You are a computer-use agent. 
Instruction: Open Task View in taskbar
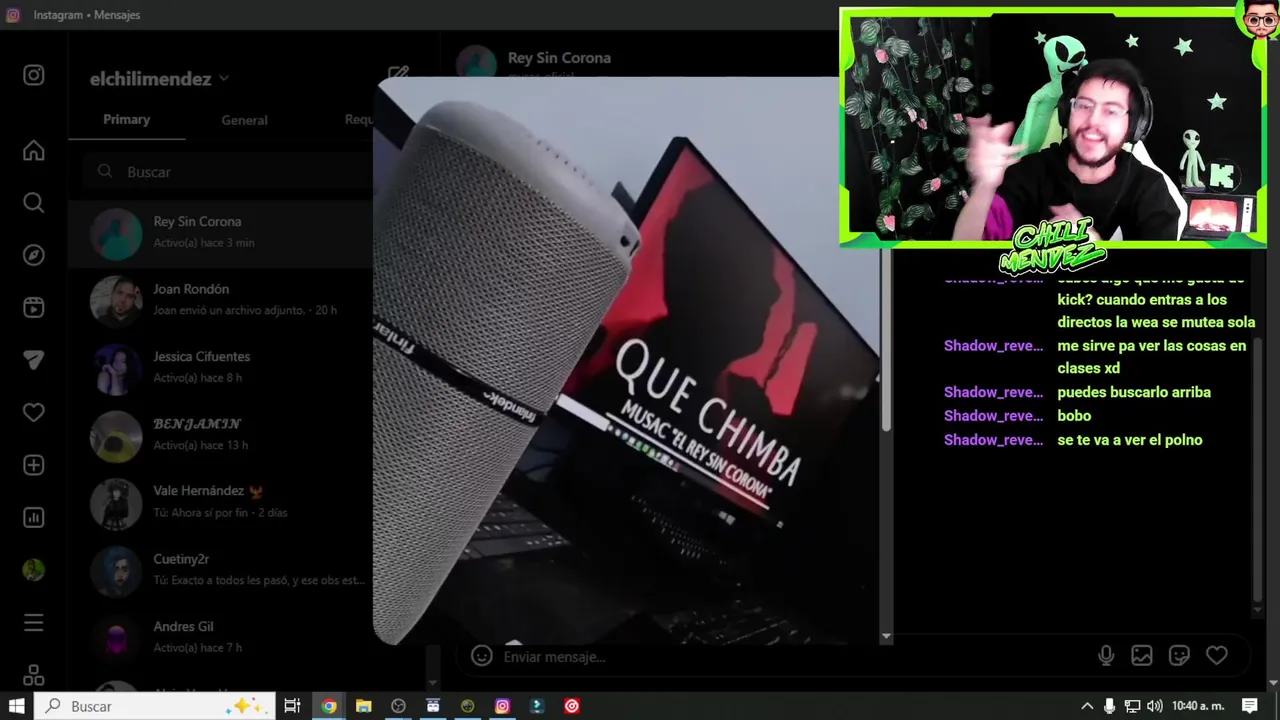tap(292, 706)
